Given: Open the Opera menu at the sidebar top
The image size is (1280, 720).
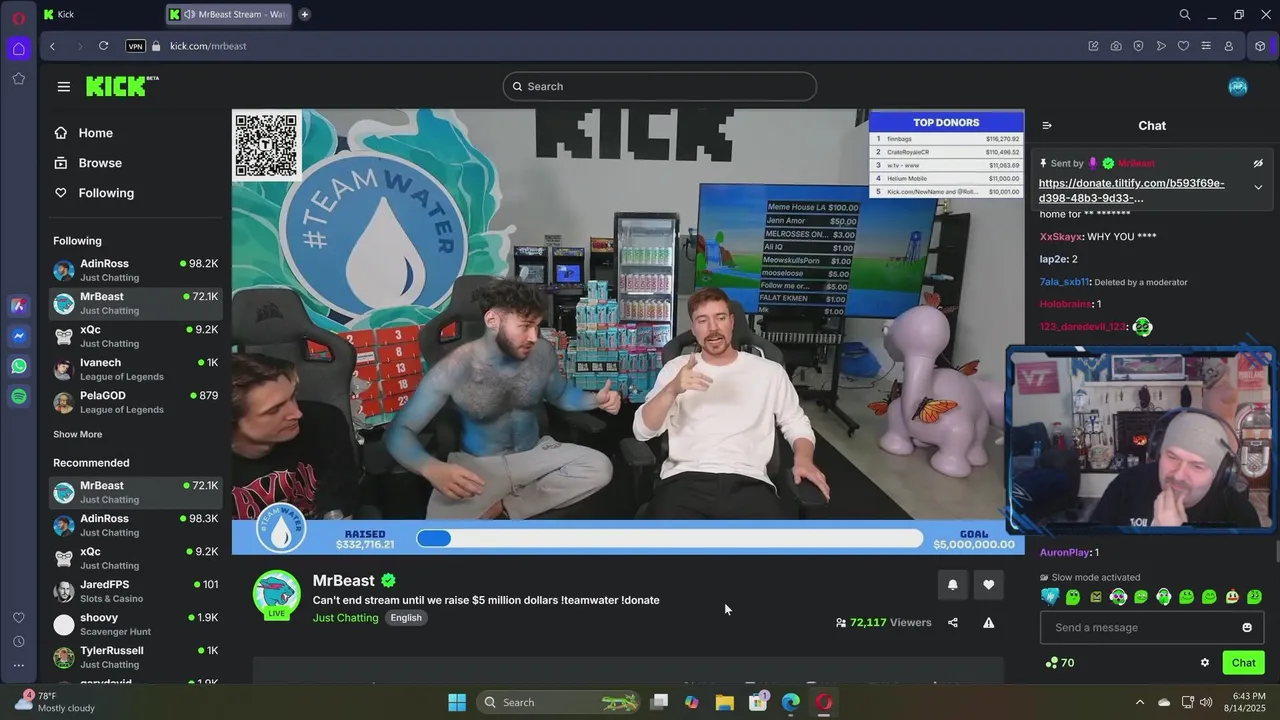Looking at the screenshot, I should point(19,18).
